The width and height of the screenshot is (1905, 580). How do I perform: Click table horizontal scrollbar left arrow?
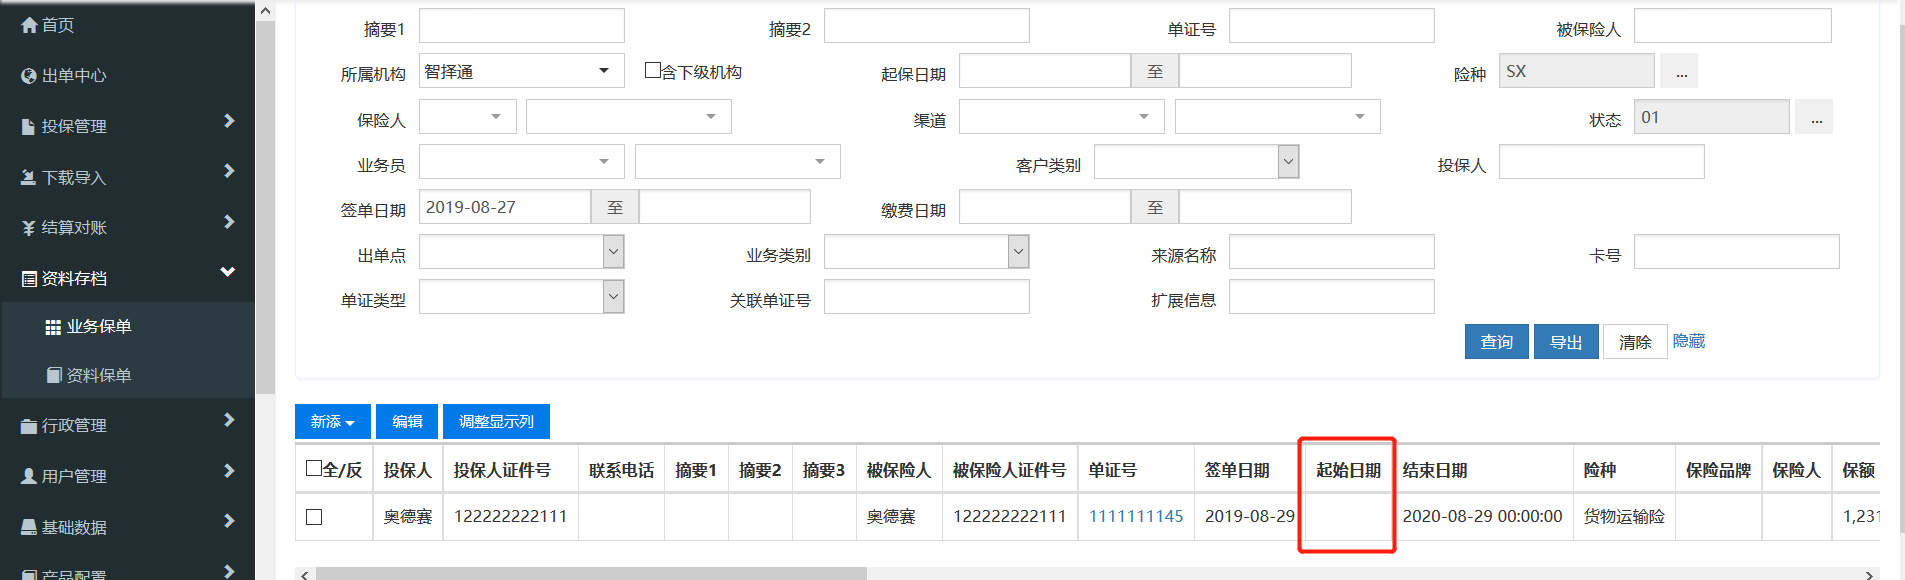305,574
